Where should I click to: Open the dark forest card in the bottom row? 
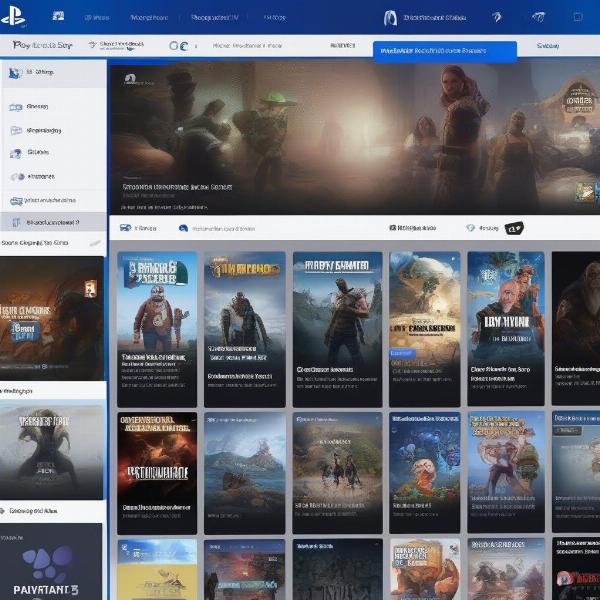pyautogui.click(x=338, y=569)
